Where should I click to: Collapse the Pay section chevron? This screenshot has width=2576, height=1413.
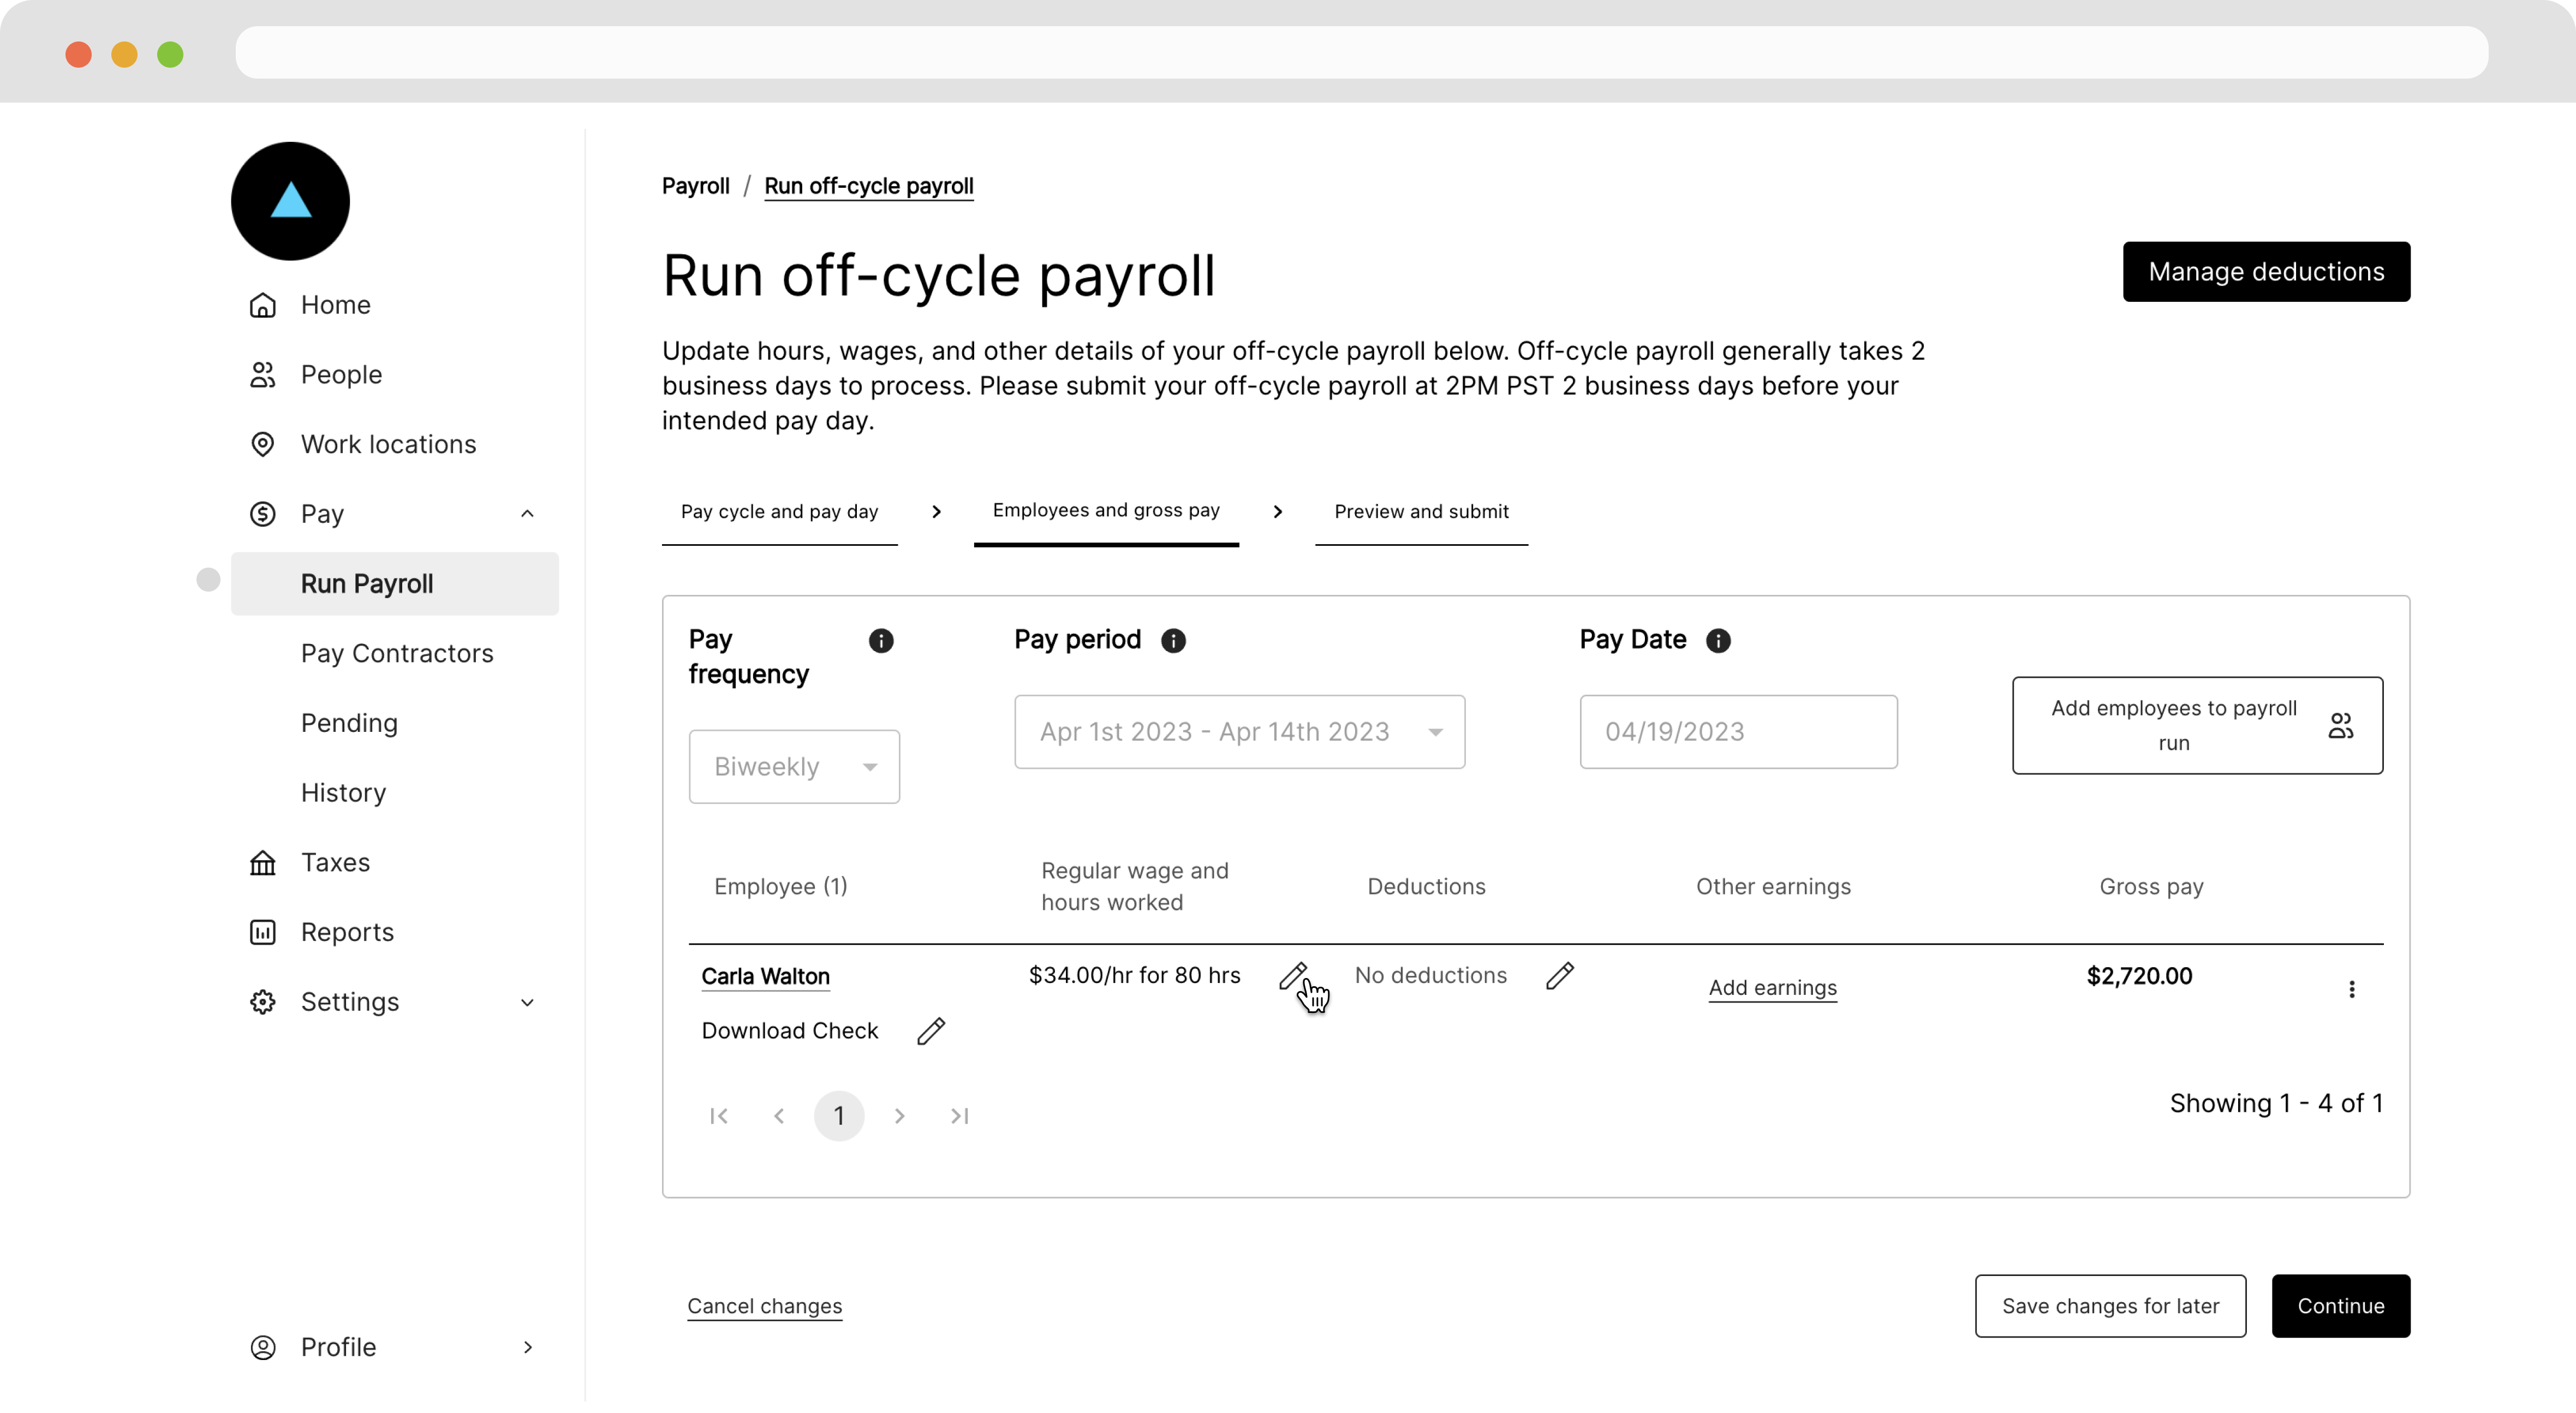point(528,514)
